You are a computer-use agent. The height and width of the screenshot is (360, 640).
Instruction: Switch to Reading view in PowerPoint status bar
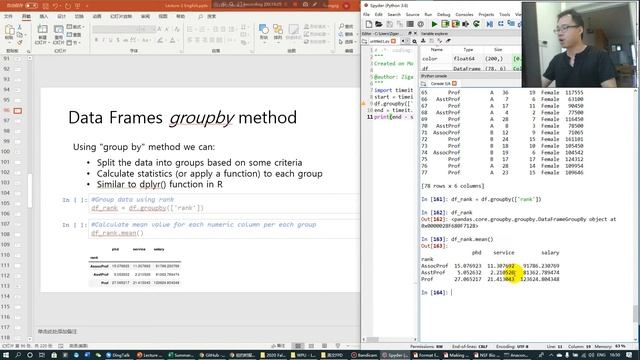pos(324,346)
